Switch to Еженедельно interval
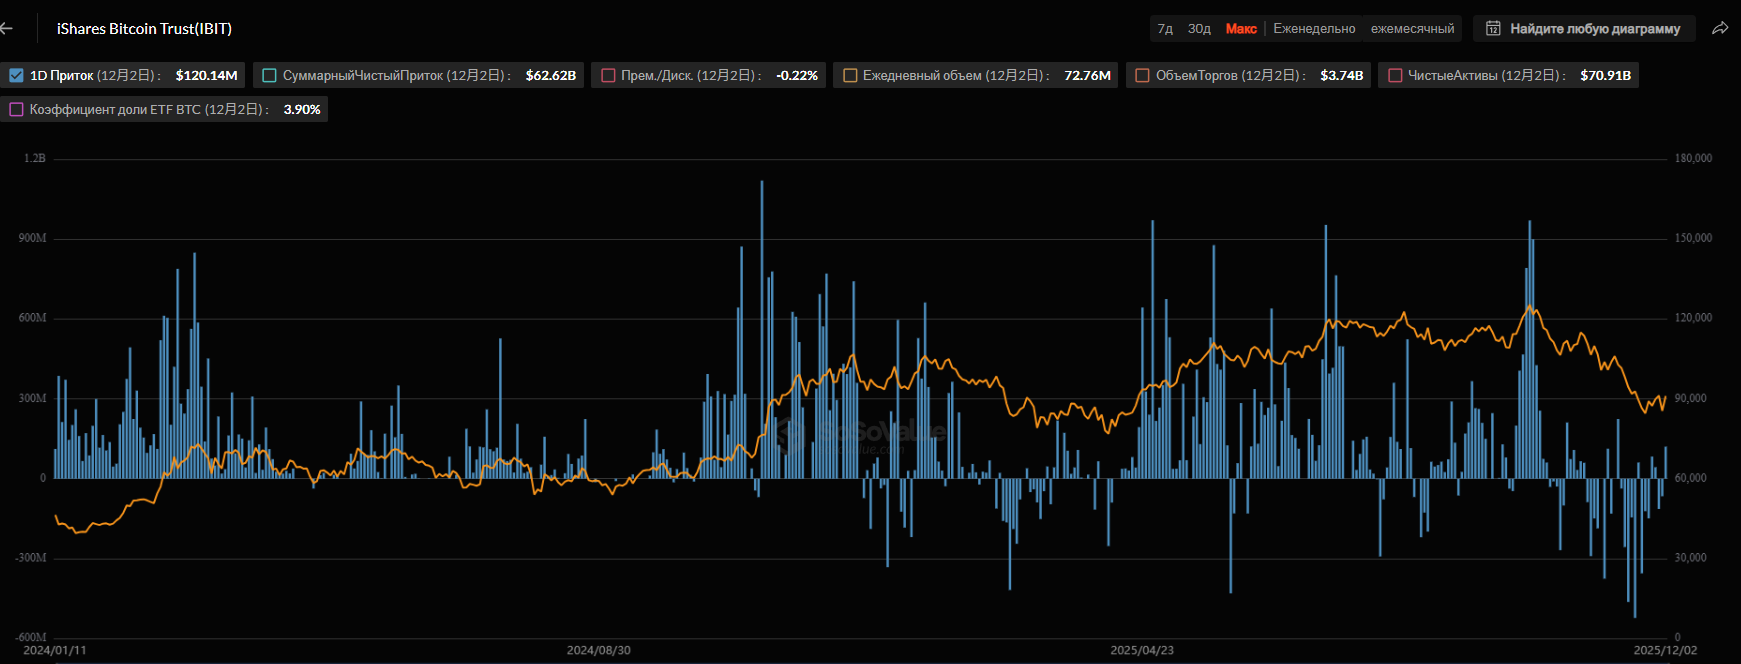1741x664 pixels. coord(1314,29)
